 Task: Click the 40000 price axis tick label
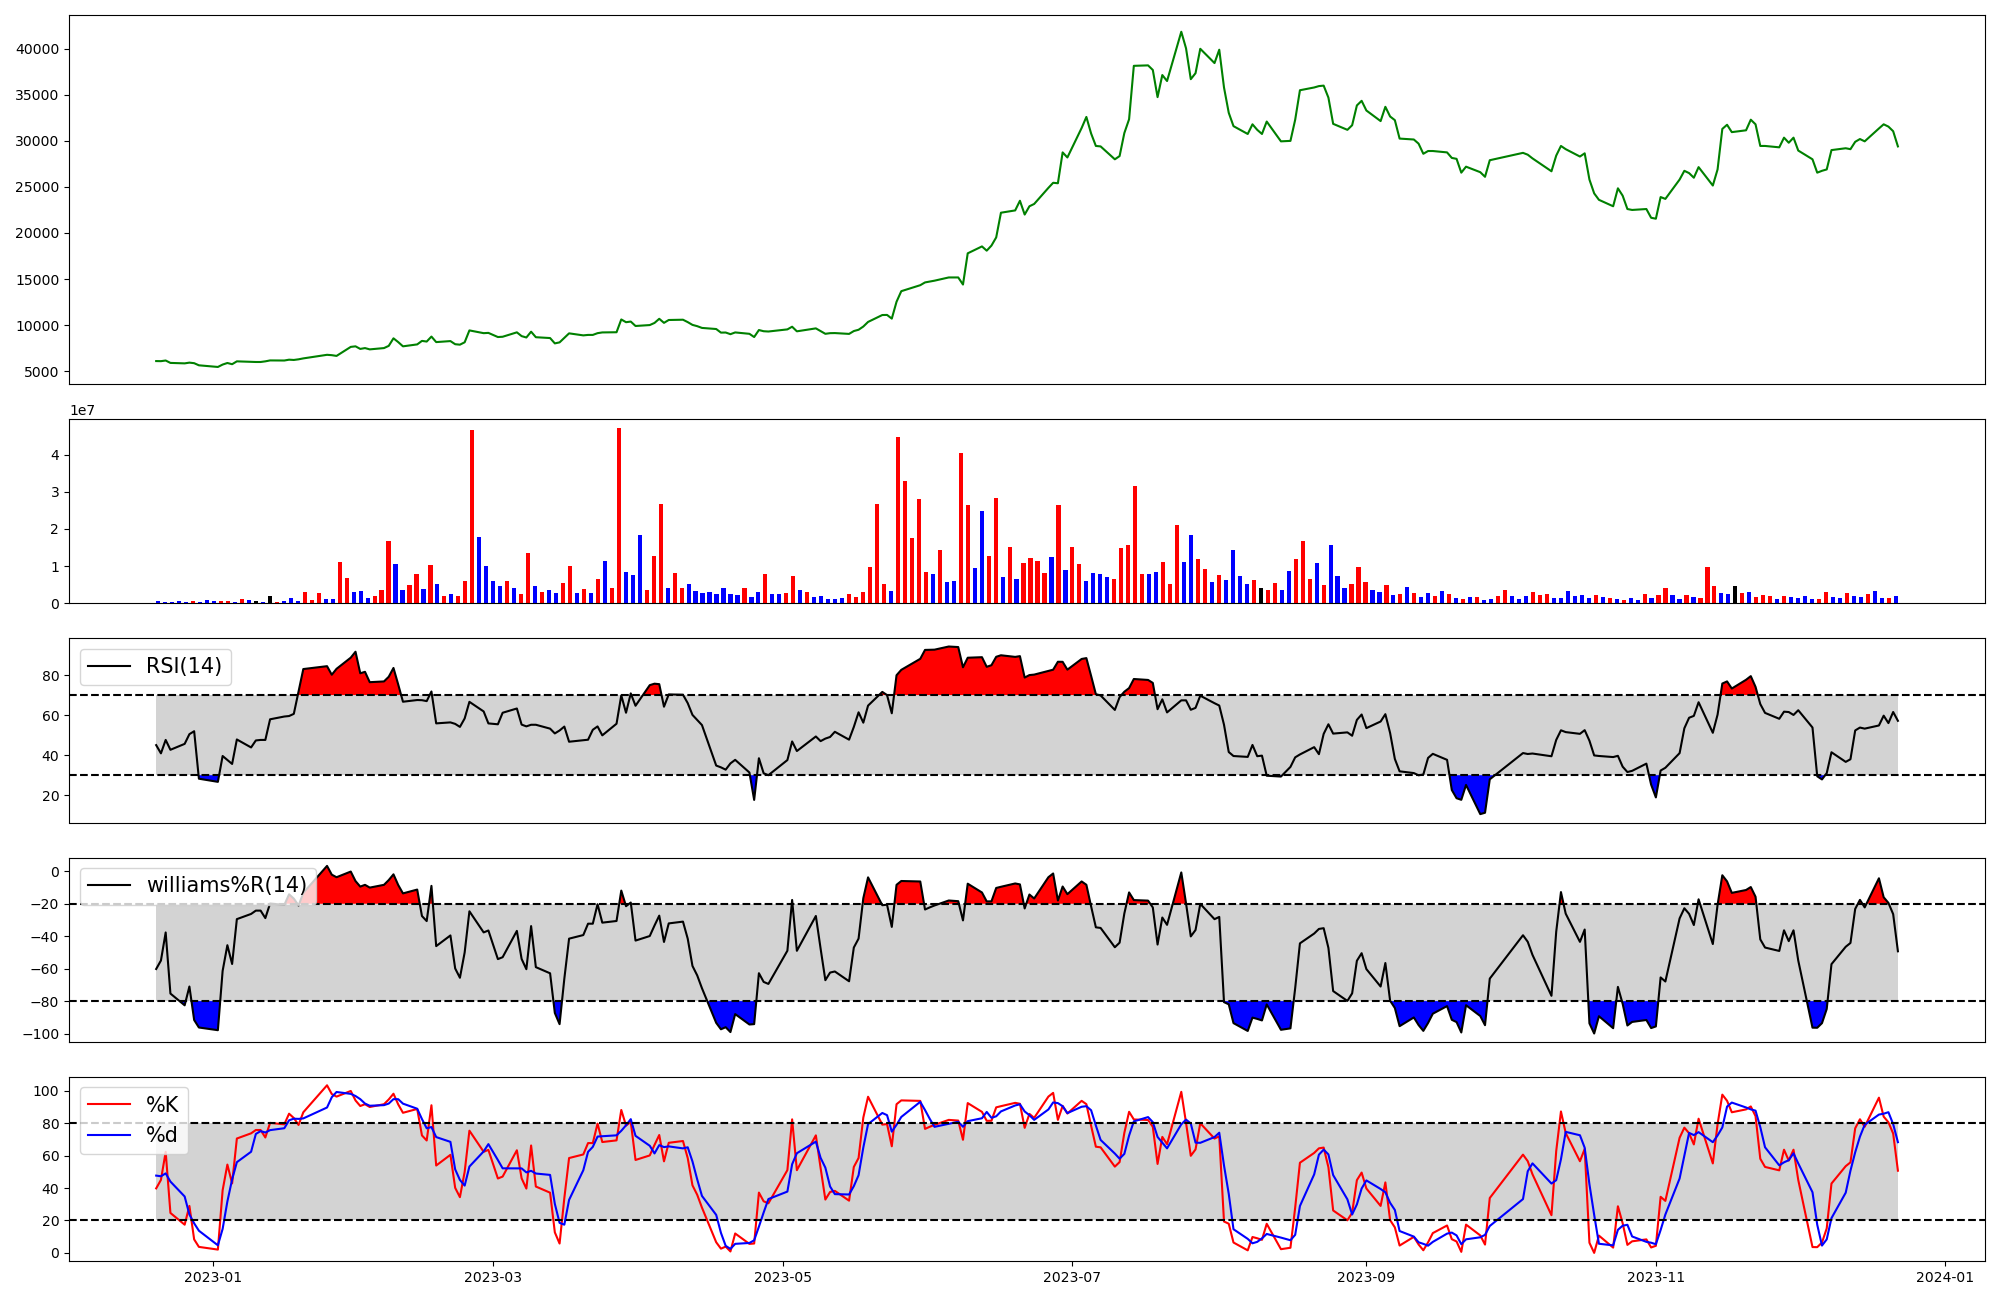click(x=39, y=49)
